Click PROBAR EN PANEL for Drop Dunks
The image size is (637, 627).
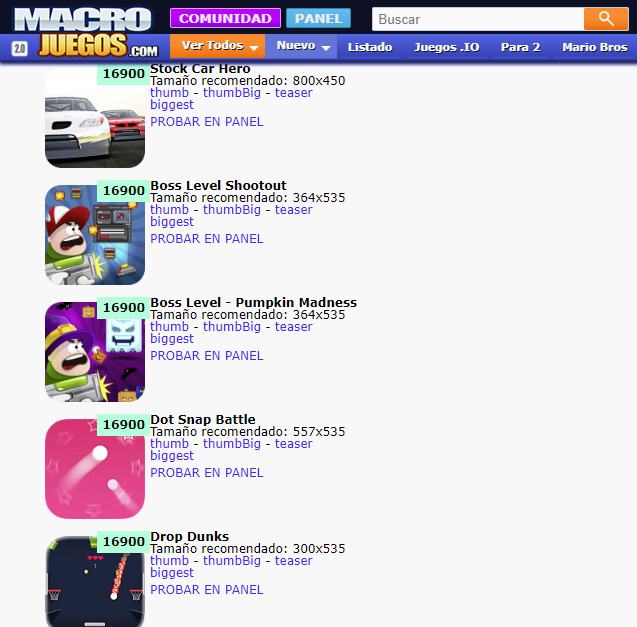(207, 590)
